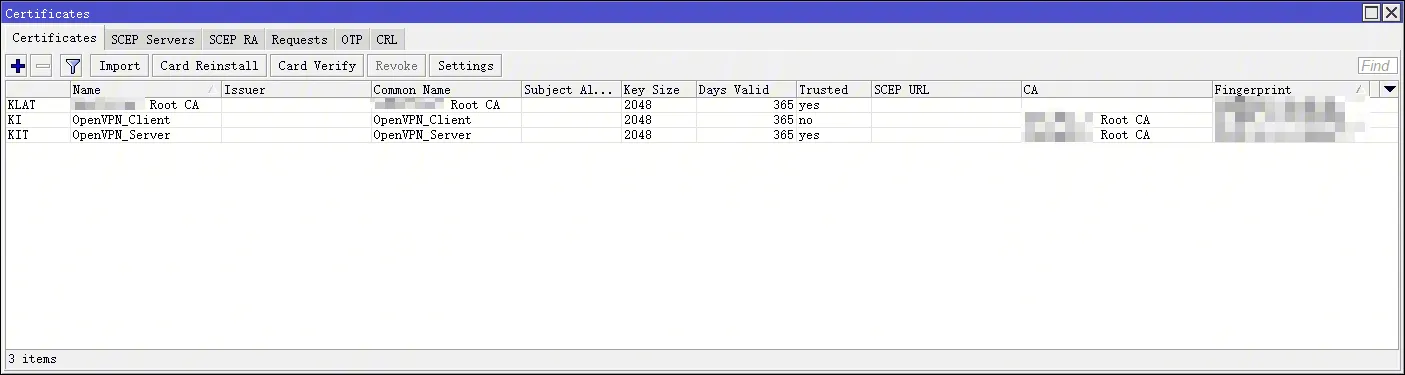
Task: Click the Revoke button
Action: tap(397, 66)
